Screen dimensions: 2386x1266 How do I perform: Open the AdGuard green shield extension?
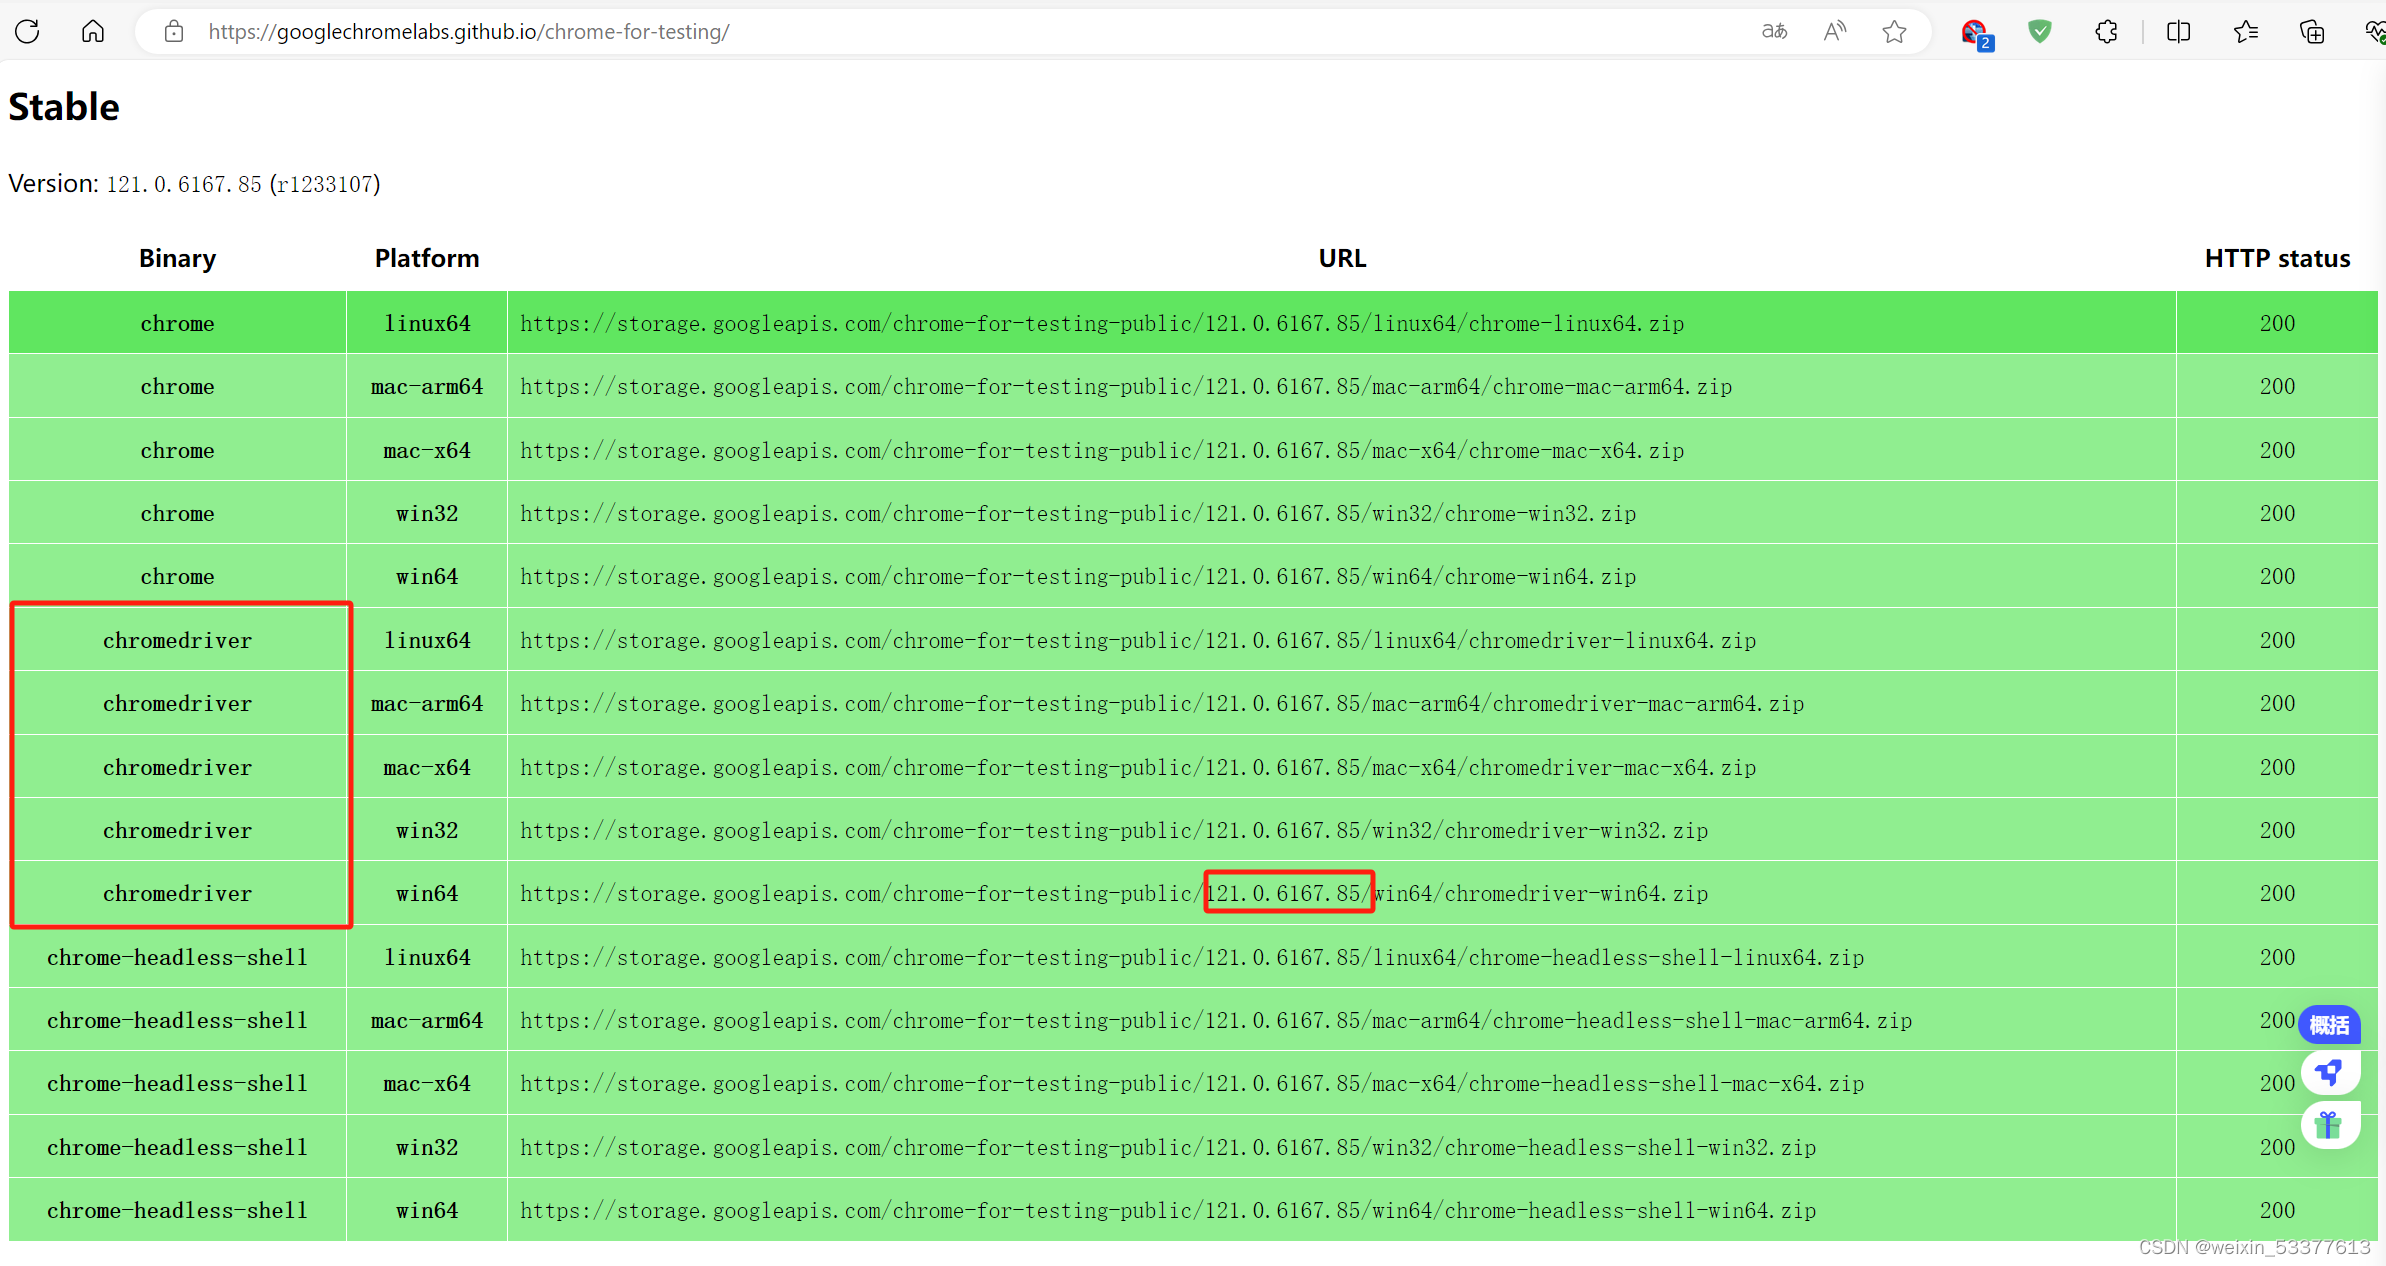(x=2040, y=31)
